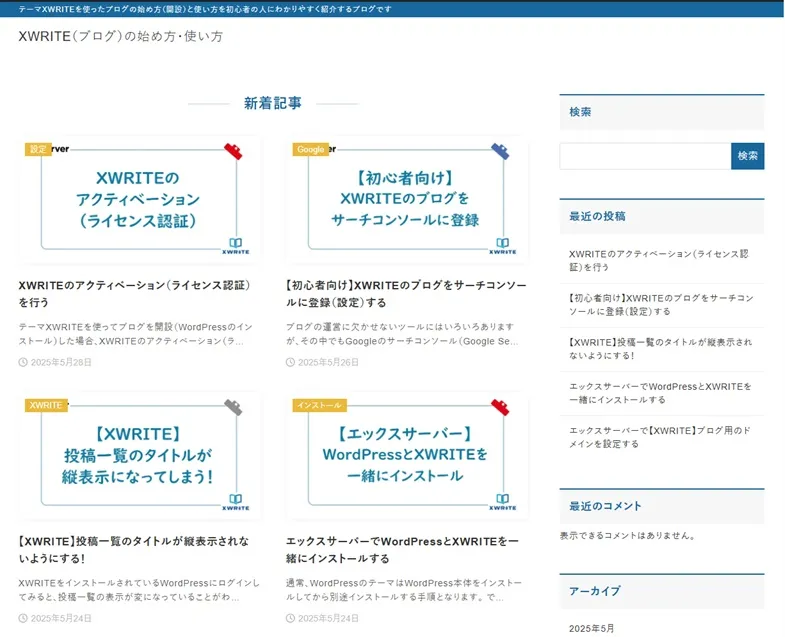Click the 最近の投稿 widget heading
This screenshot has width=785, height=637.
(597, 216)
